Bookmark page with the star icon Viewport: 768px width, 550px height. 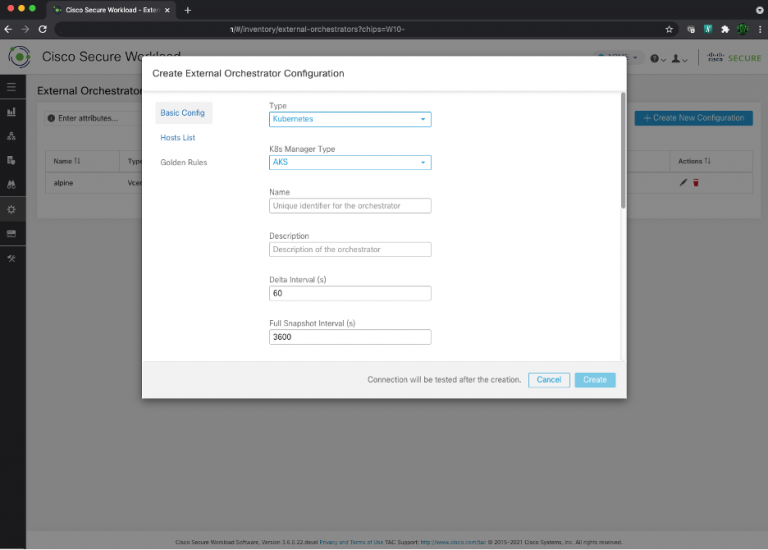668,30
